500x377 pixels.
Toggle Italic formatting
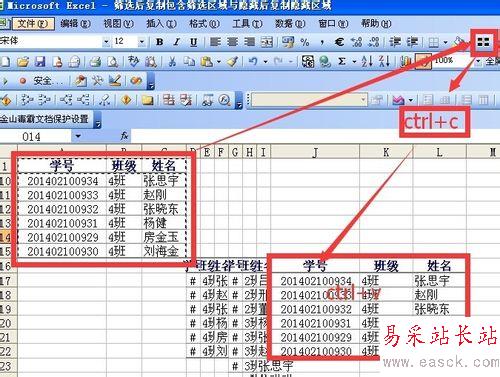pyautogui.click(x=177, y=42)
